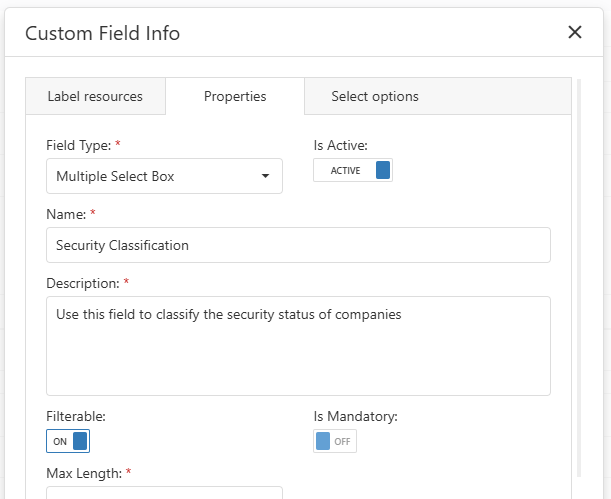
Task: Click the Filterable label text
Action: coord(76,416)
